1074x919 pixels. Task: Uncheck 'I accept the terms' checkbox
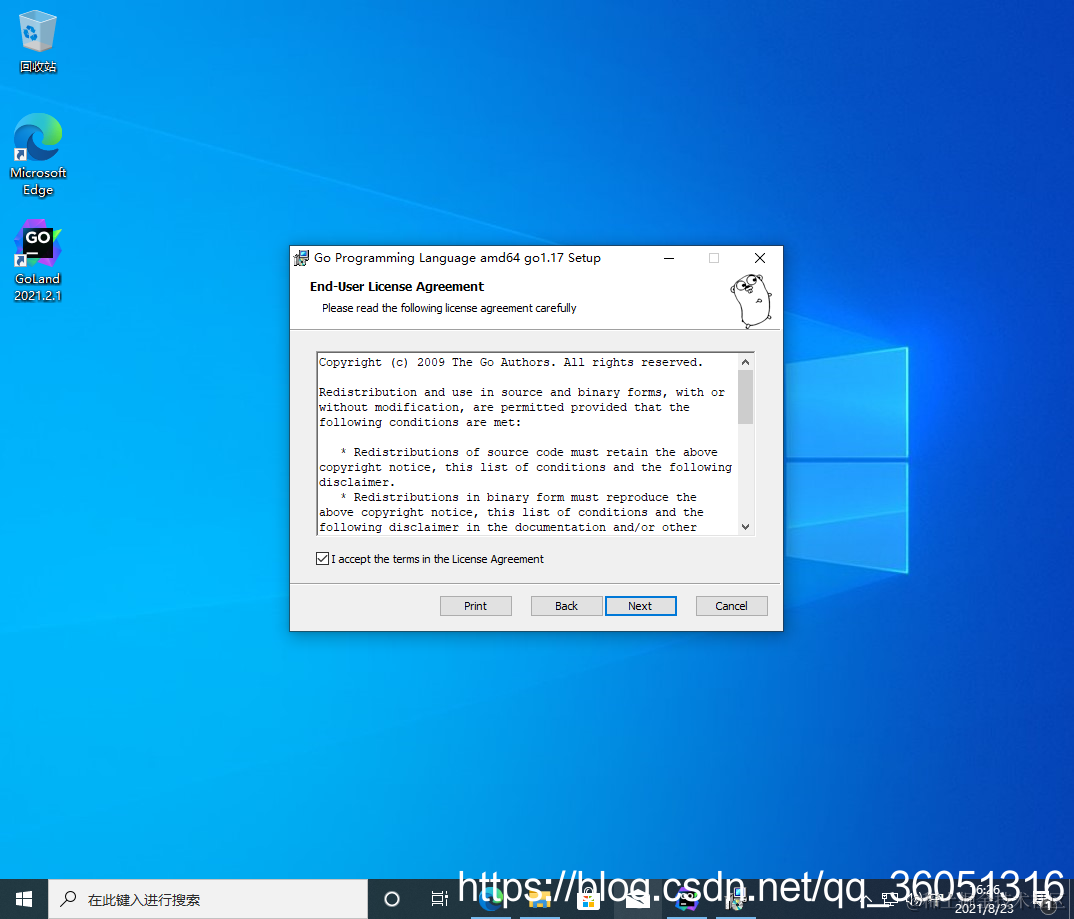[x=322, y=559]
